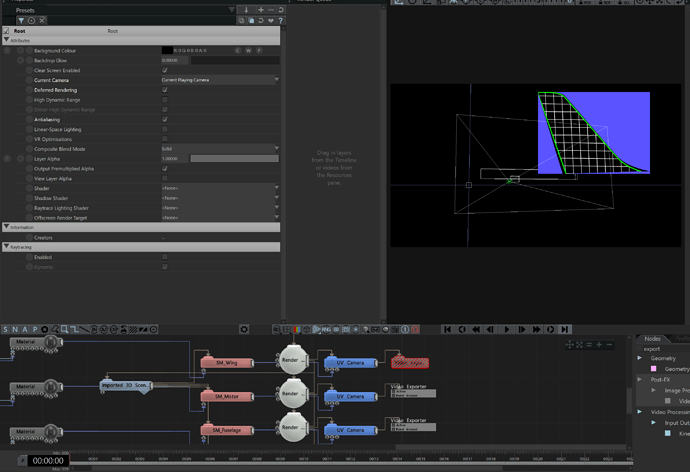Zoom in nodegraph with plus icon
Screen dimensions: 690x472
(599, 345)
